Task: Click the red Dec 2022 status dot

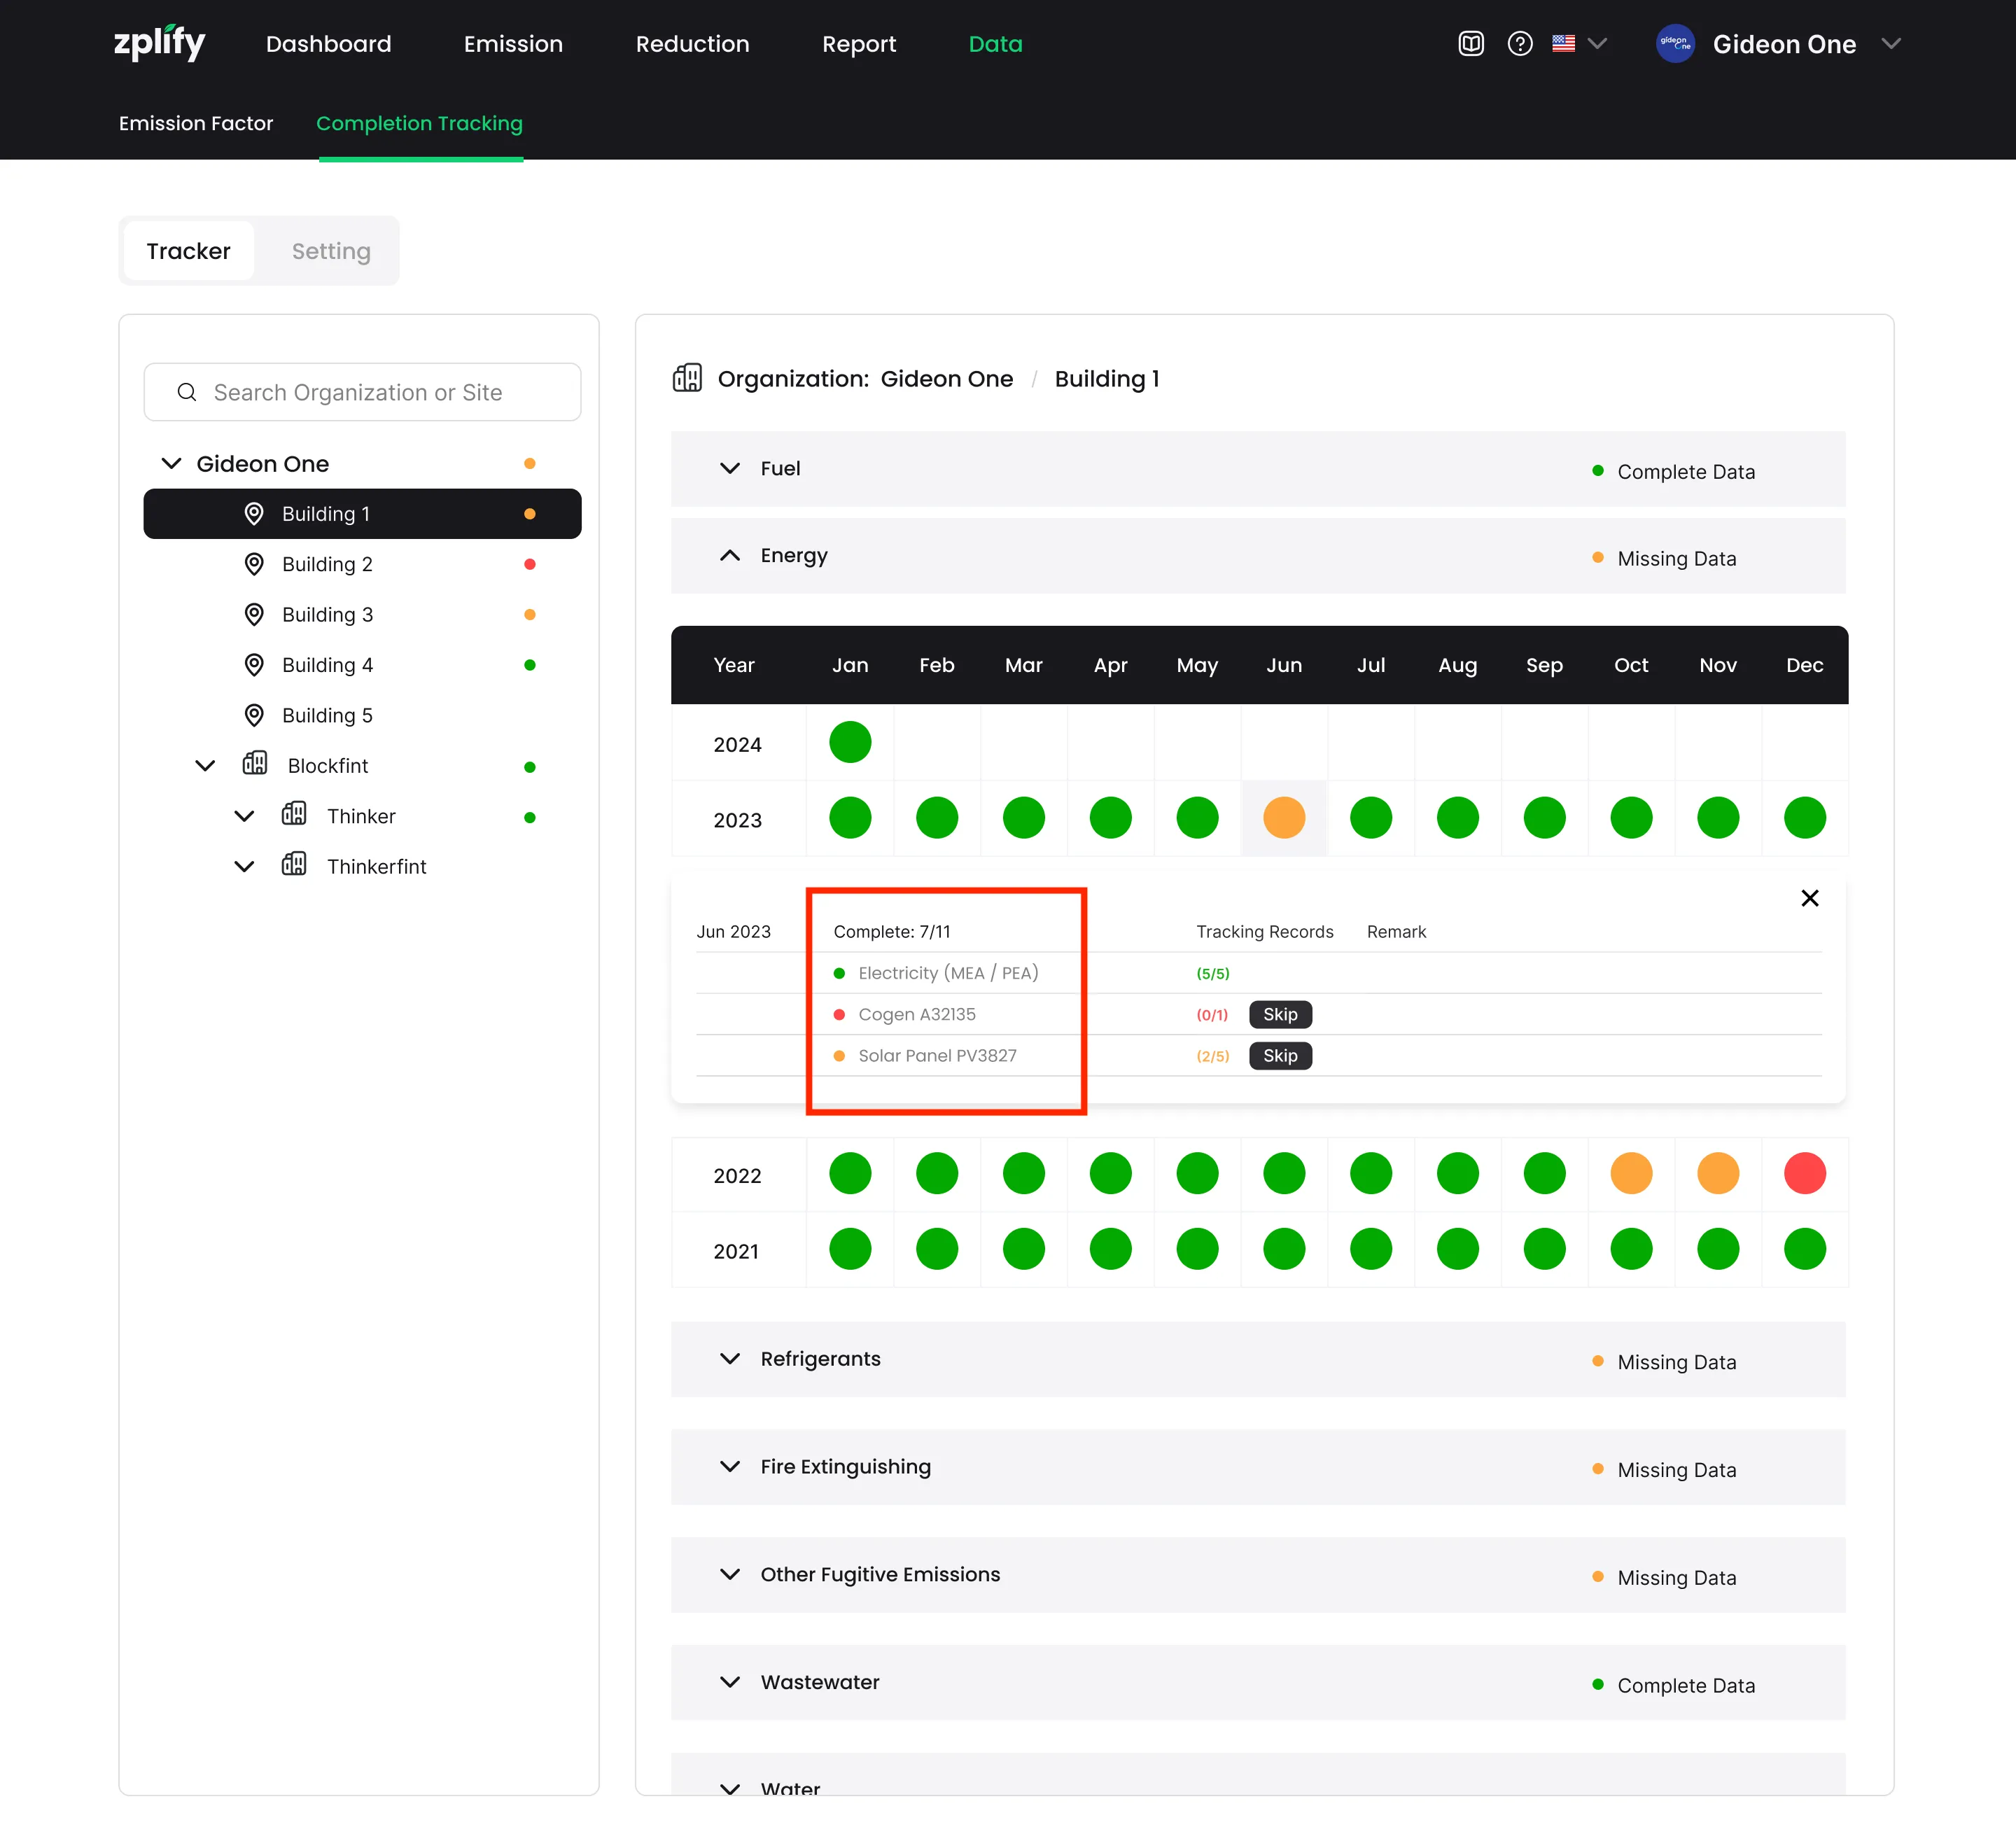Action: [x=1804, y=1173]
